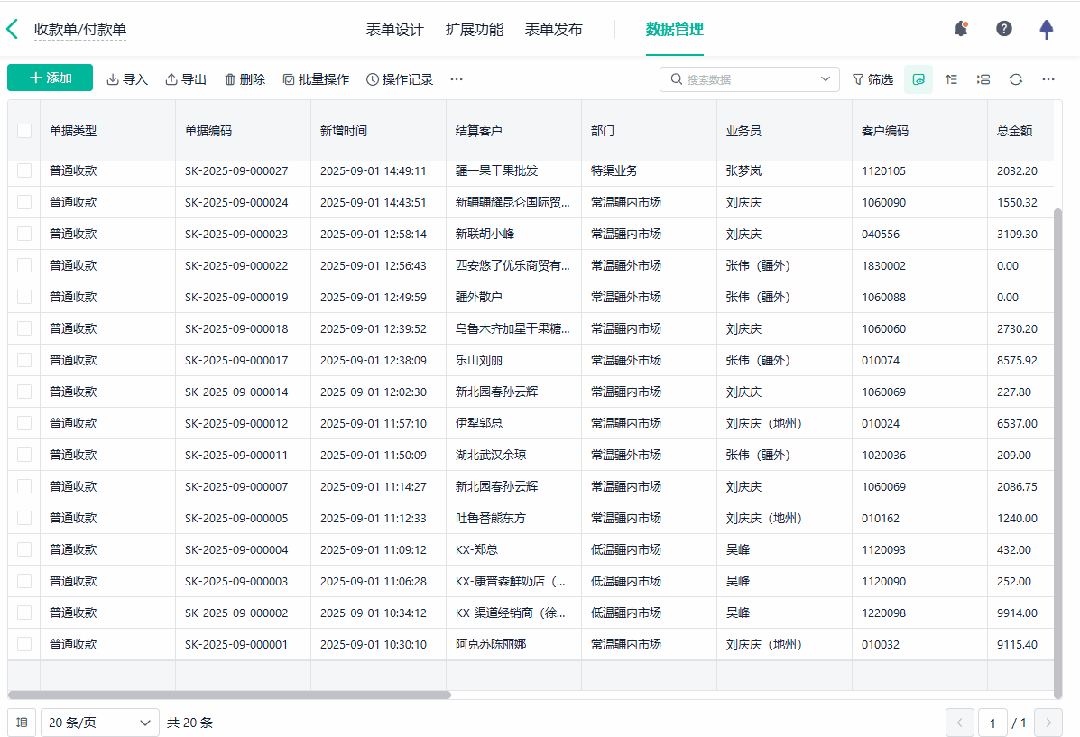Click the cell 湖北武汉余琼
The width and height of the screenshot is (1080, 737).
490,455
